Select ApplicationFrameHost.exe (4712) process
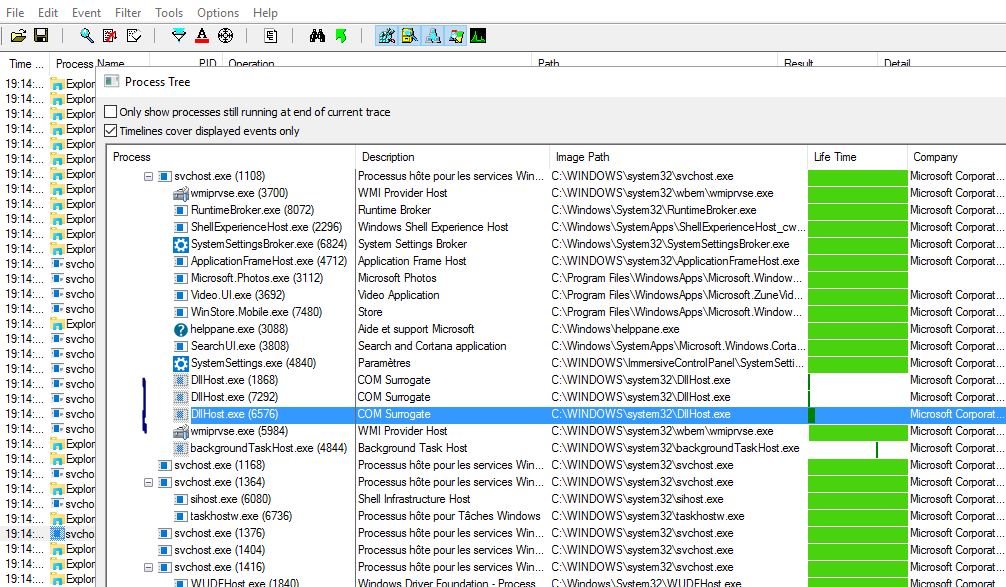The width and height of the screenshot is (1006, 587). [269, 261]
